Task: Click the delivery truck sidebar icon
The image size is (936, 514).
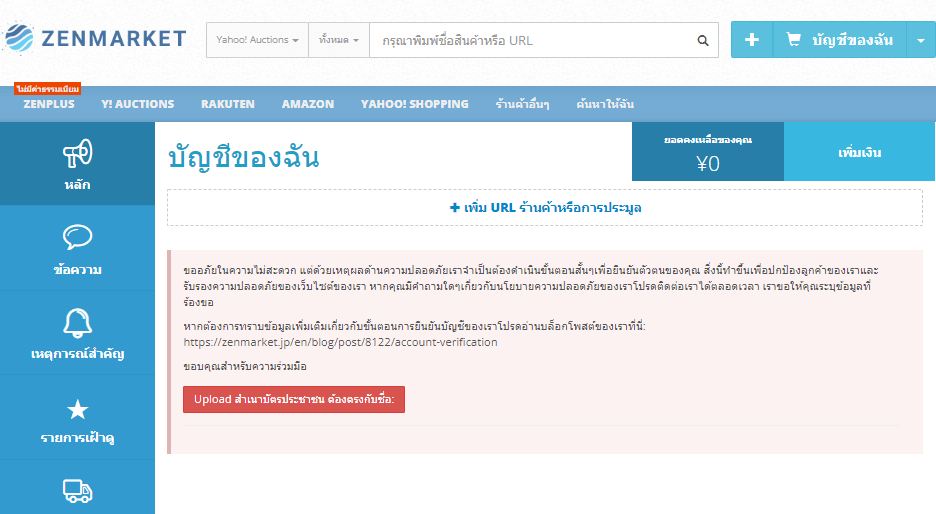Action: [x=78, y=491]
